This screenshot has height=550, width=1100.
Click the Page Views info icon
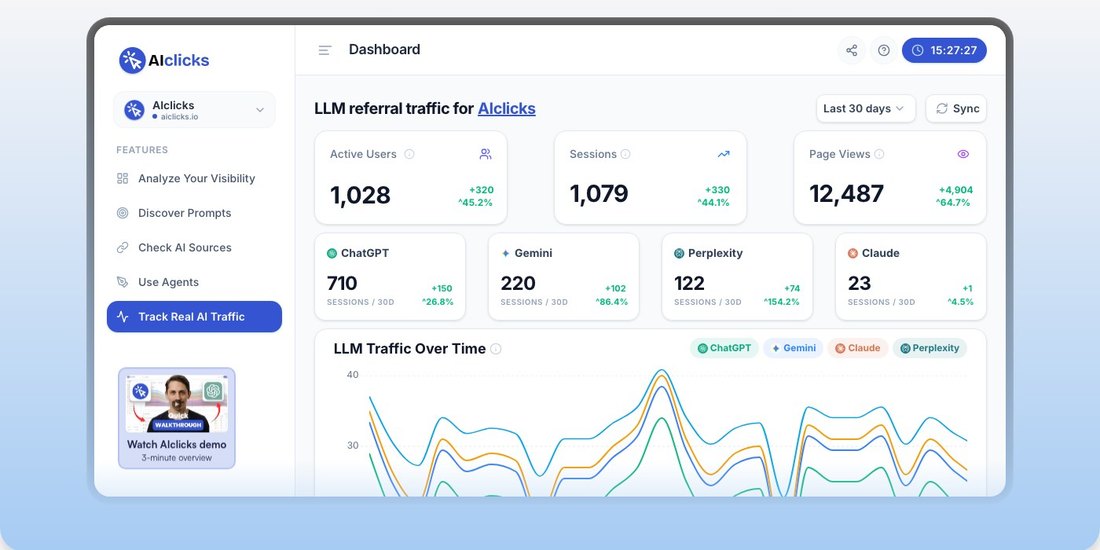point(879,154)
